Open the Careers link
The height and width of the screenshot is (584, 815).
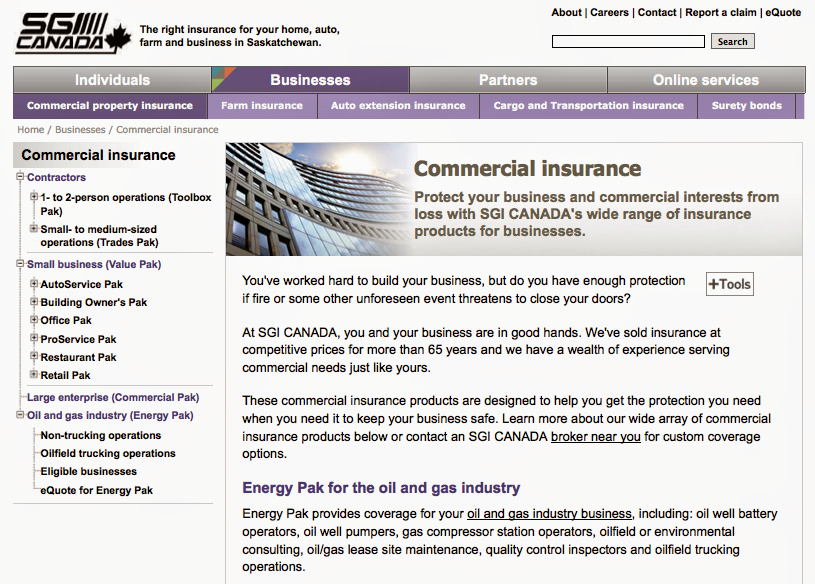pos(609,12)
